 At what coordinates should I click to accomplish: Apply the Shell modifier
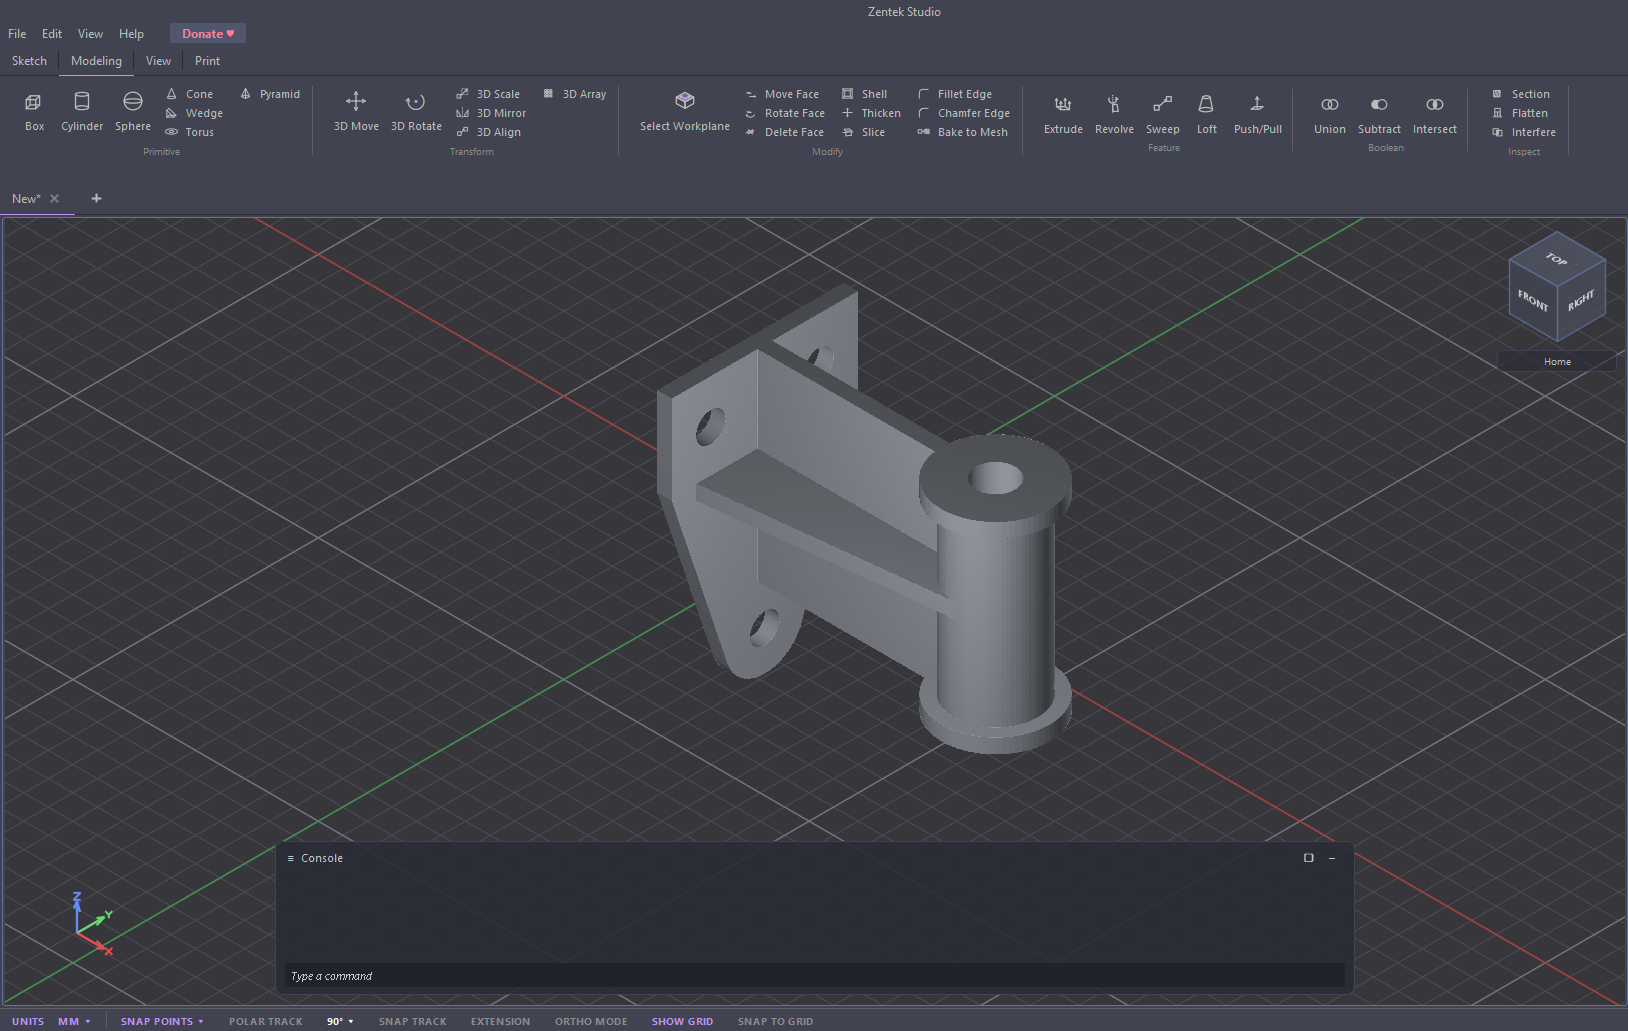click(x=865, y=94)
